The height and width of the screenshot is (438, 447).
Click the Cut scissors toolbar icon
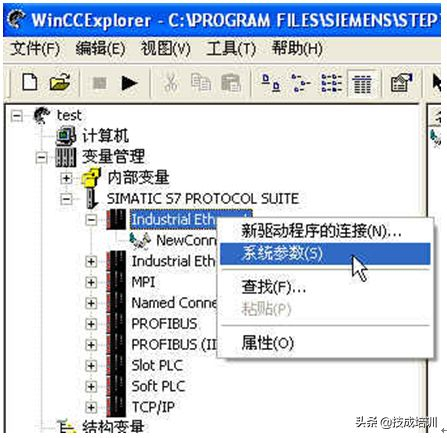coord(171,83)
